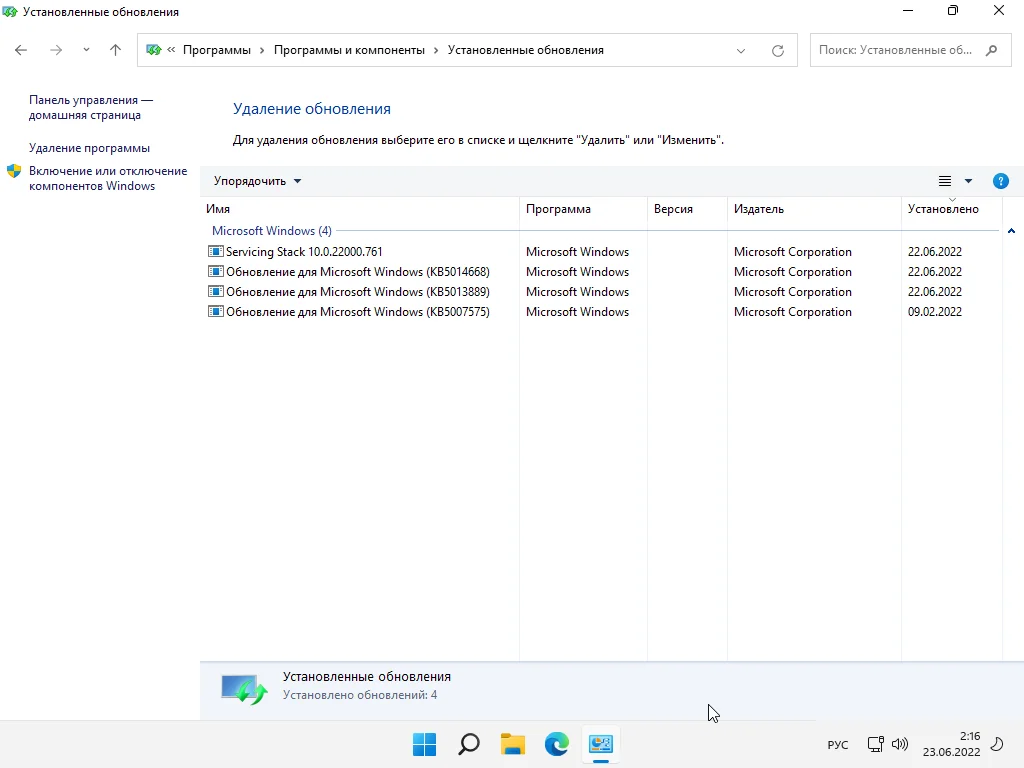Click Control Panel taskbar icon

coord(601,744)
